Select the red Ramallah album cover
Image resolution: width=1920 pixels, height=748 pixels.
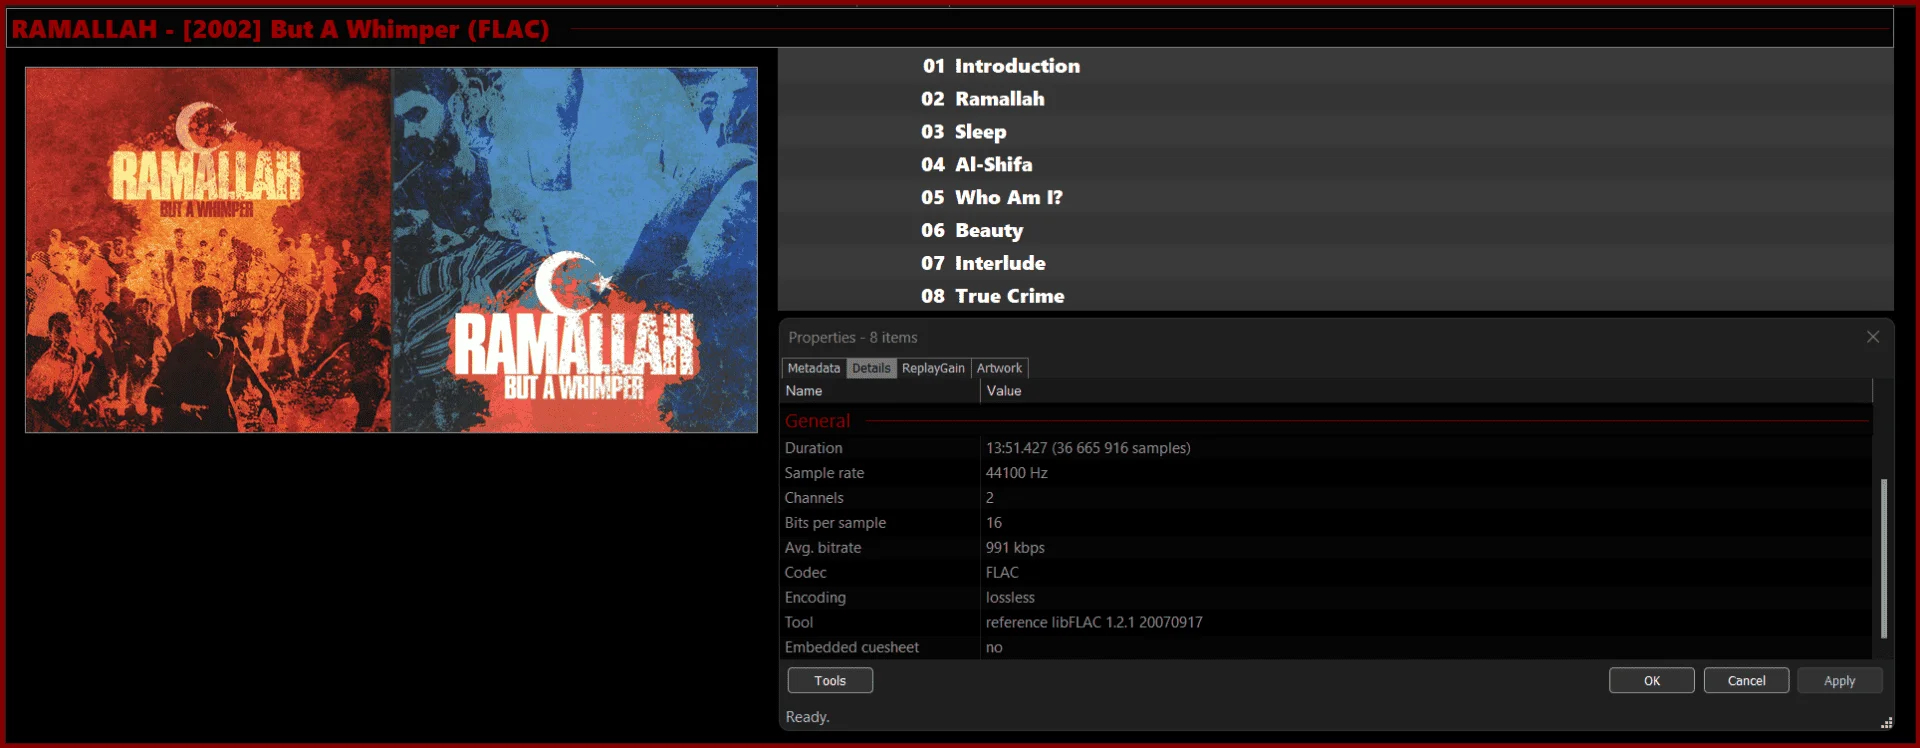click(208, 250)
